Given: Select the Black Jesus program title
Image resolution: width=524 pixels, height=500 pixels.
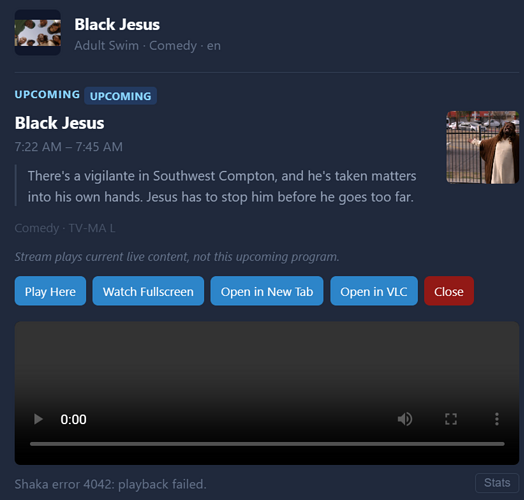Looking at the screenshot, I should [x=59, y=123].
